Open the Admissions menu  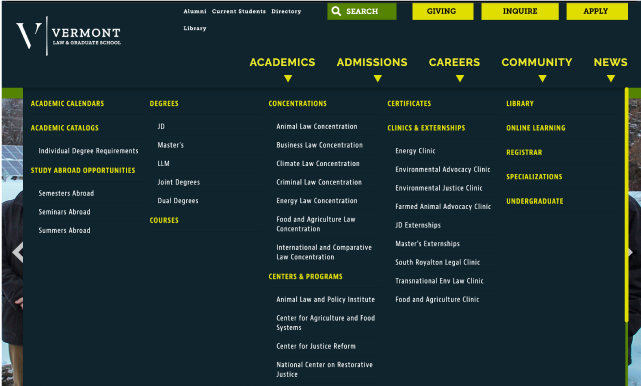(x=372, y=62)
